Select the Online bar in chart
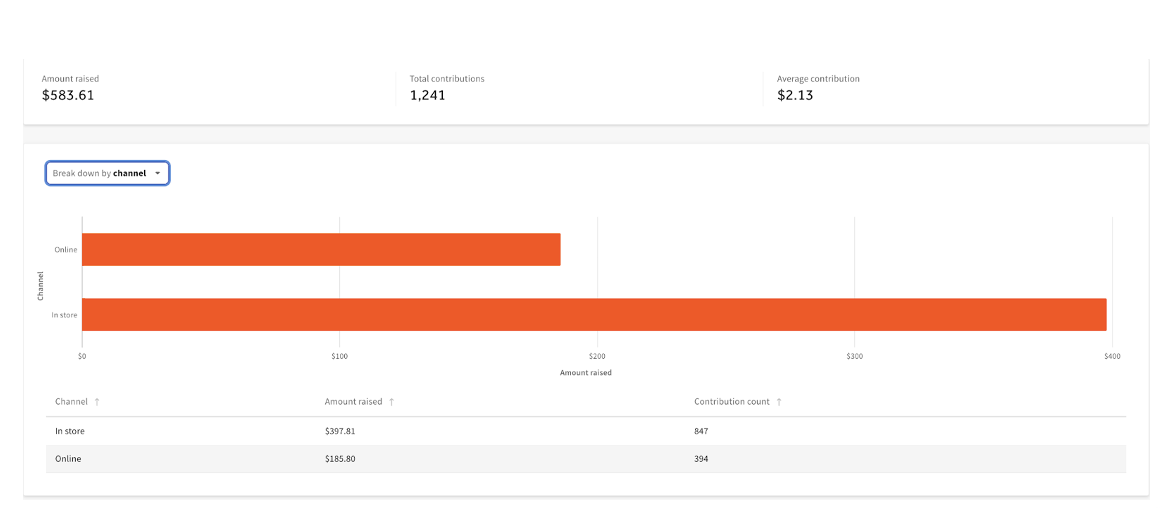1162x508 pixels. (320, 250)
